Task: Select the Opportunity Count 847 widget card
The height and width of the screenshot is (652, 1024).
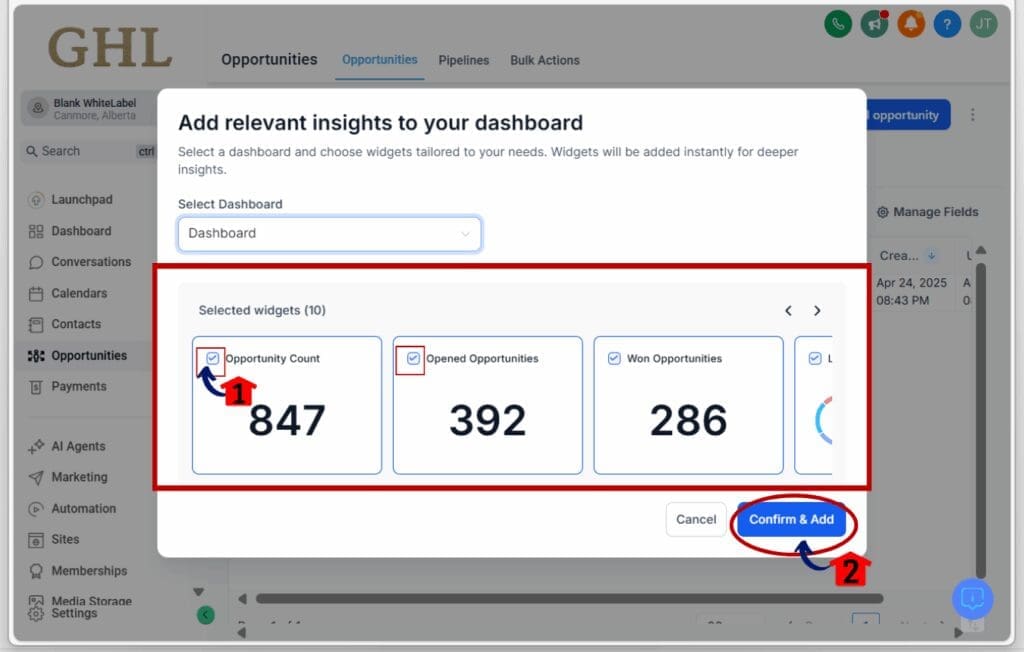Action: pos(287,405)
